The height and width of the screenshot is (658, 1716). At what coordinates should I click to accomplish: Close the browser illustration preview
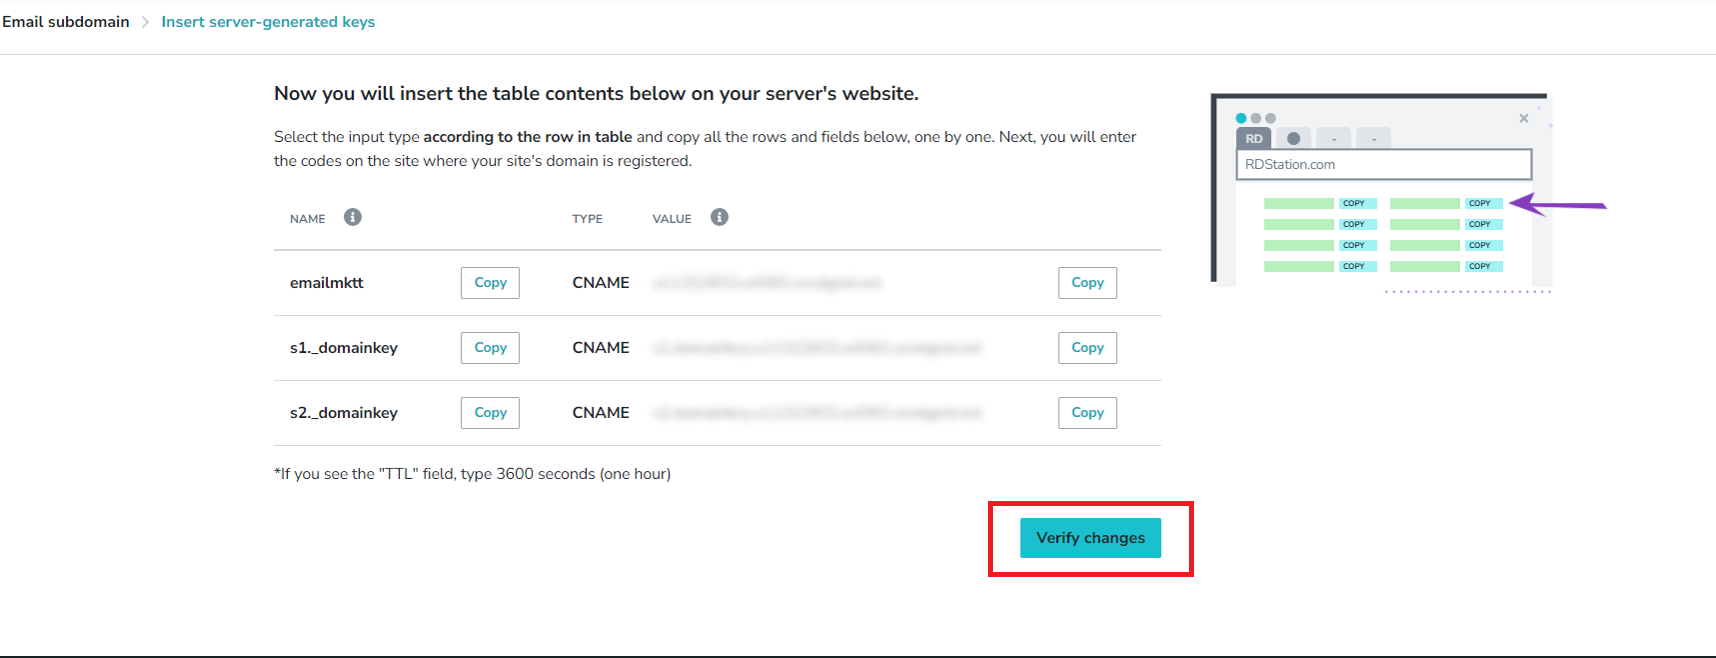click(1524, 117)
